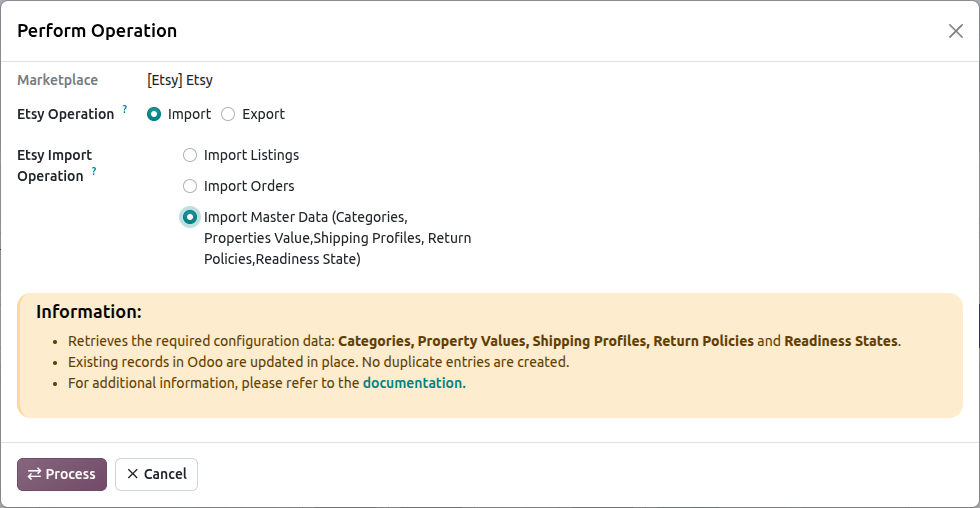This screenshot has height=508, width=980.
Task: Show help tooltip for Etsy Operation
Action: (125, 109)
